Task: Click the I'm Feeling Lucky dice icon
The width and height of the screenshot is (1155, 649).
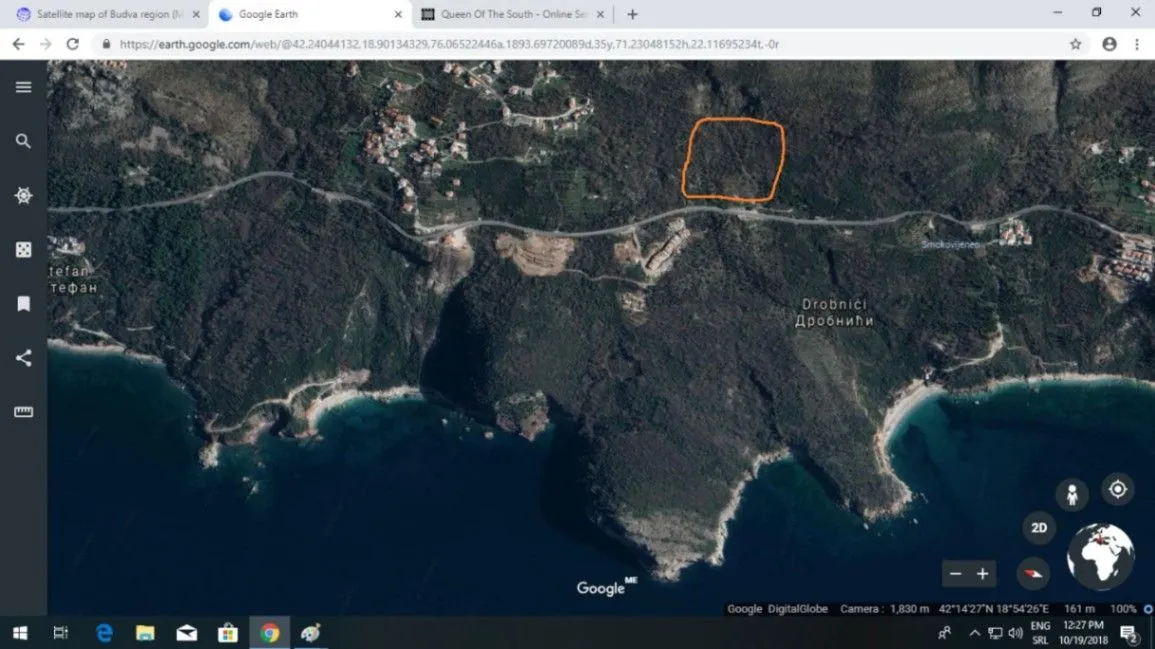Action: tap(22, 249)
